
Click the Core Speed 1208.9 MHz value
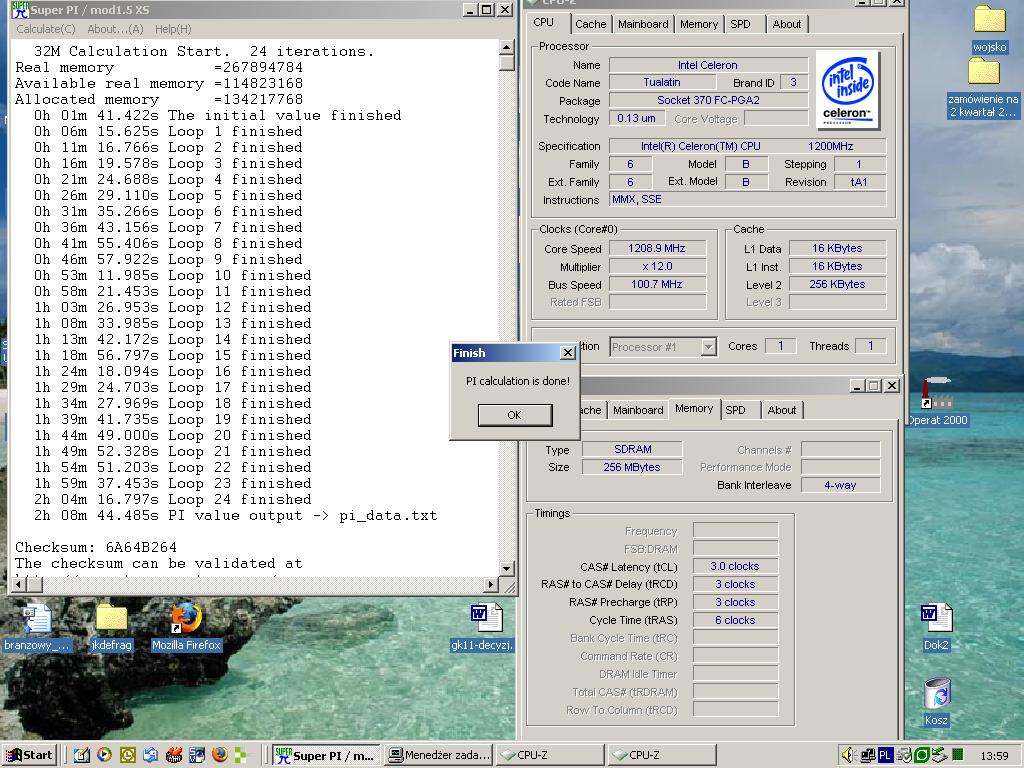click(657, 248)
